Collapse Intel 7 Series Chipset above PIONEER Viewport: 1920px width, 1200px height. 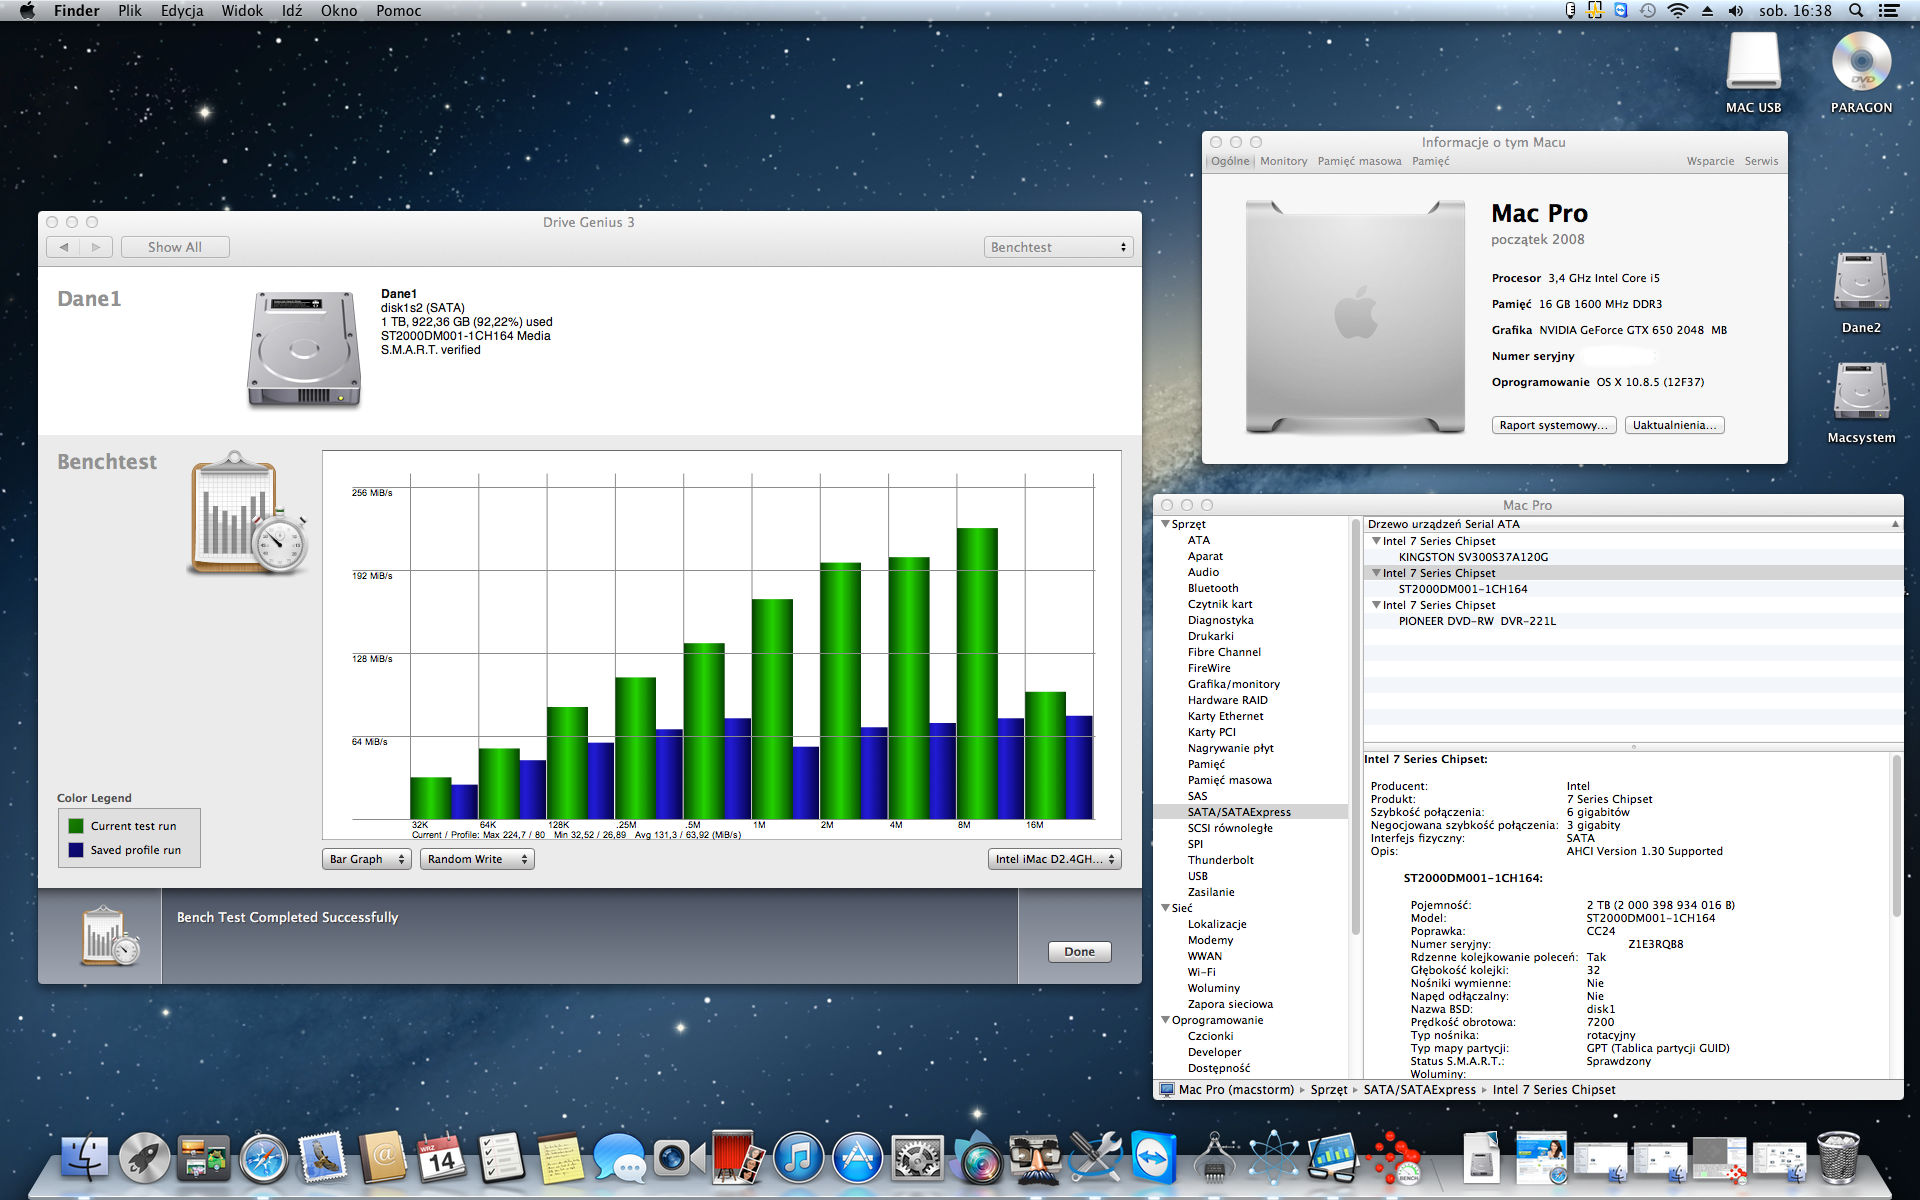[x=1377, y=605]
